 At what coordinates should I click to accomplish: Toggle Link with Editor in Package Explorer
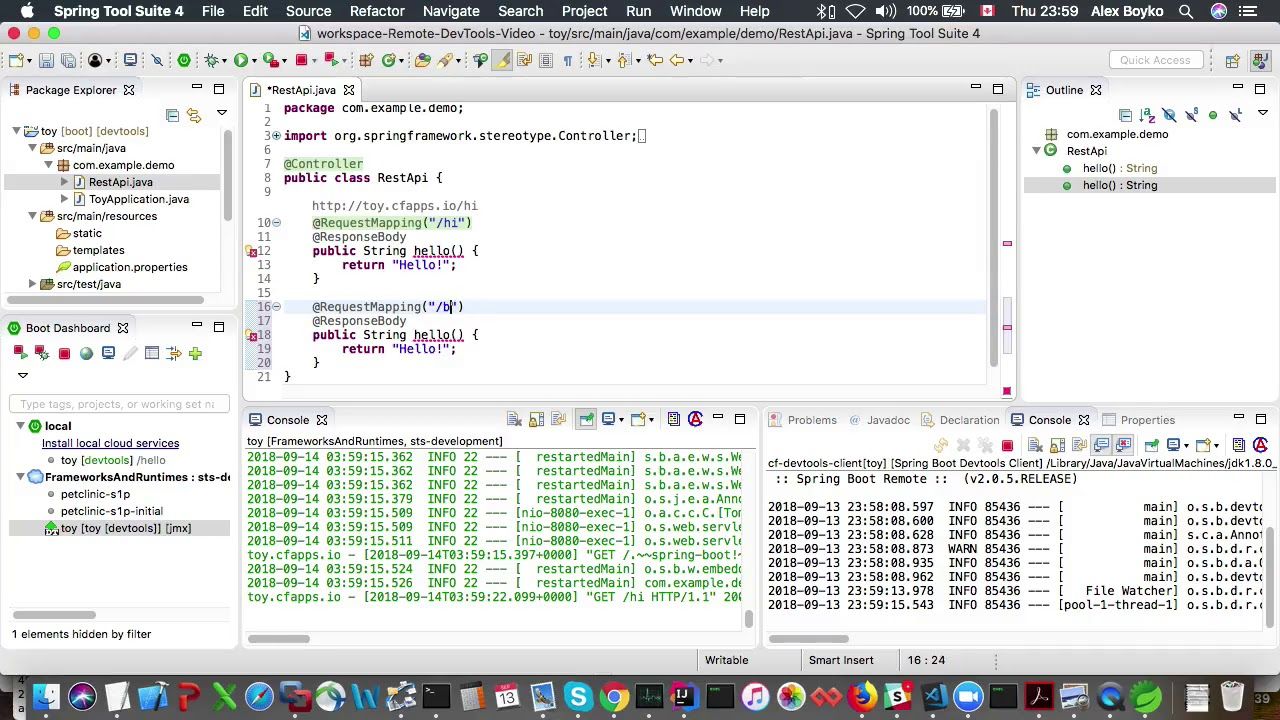click(194, 115)
